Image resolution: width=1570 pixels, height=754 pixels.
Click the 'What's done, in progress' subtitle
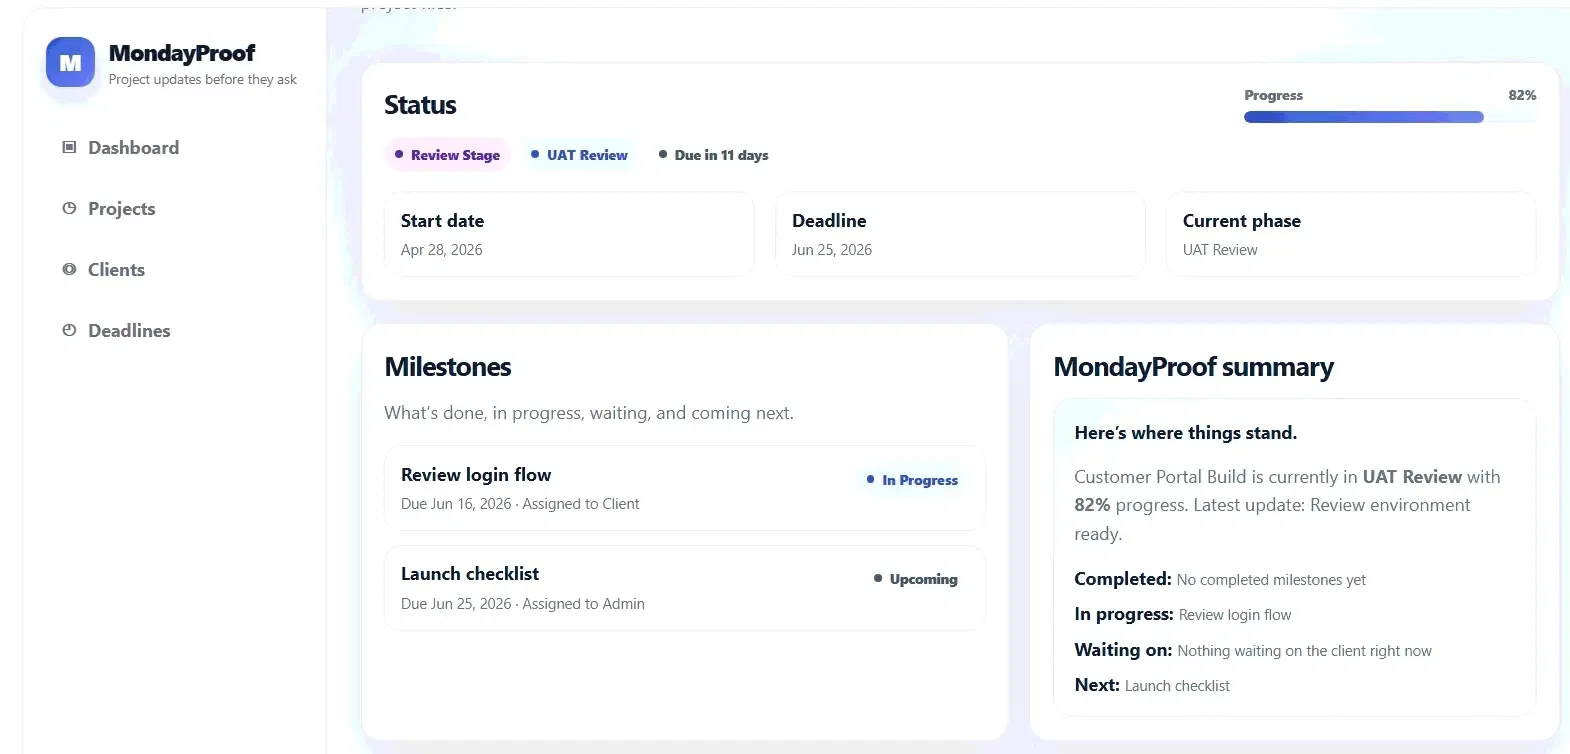589,413
